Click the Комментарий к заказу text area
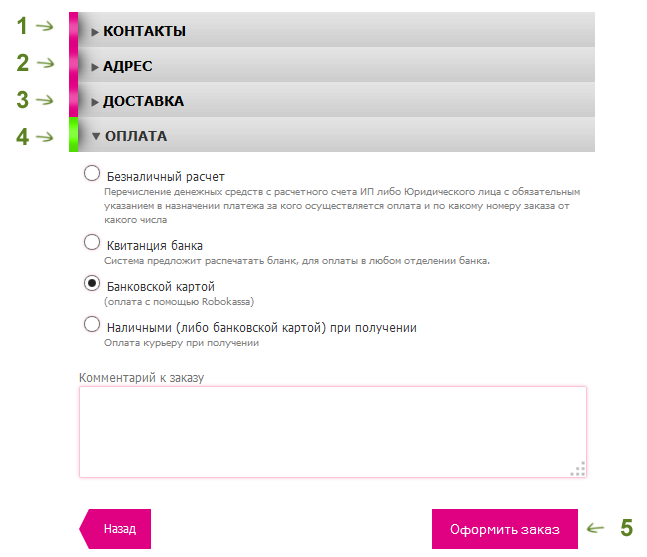The height and width of the screenshot is (557, 647). pyautogui.click(x=333, y=432)
